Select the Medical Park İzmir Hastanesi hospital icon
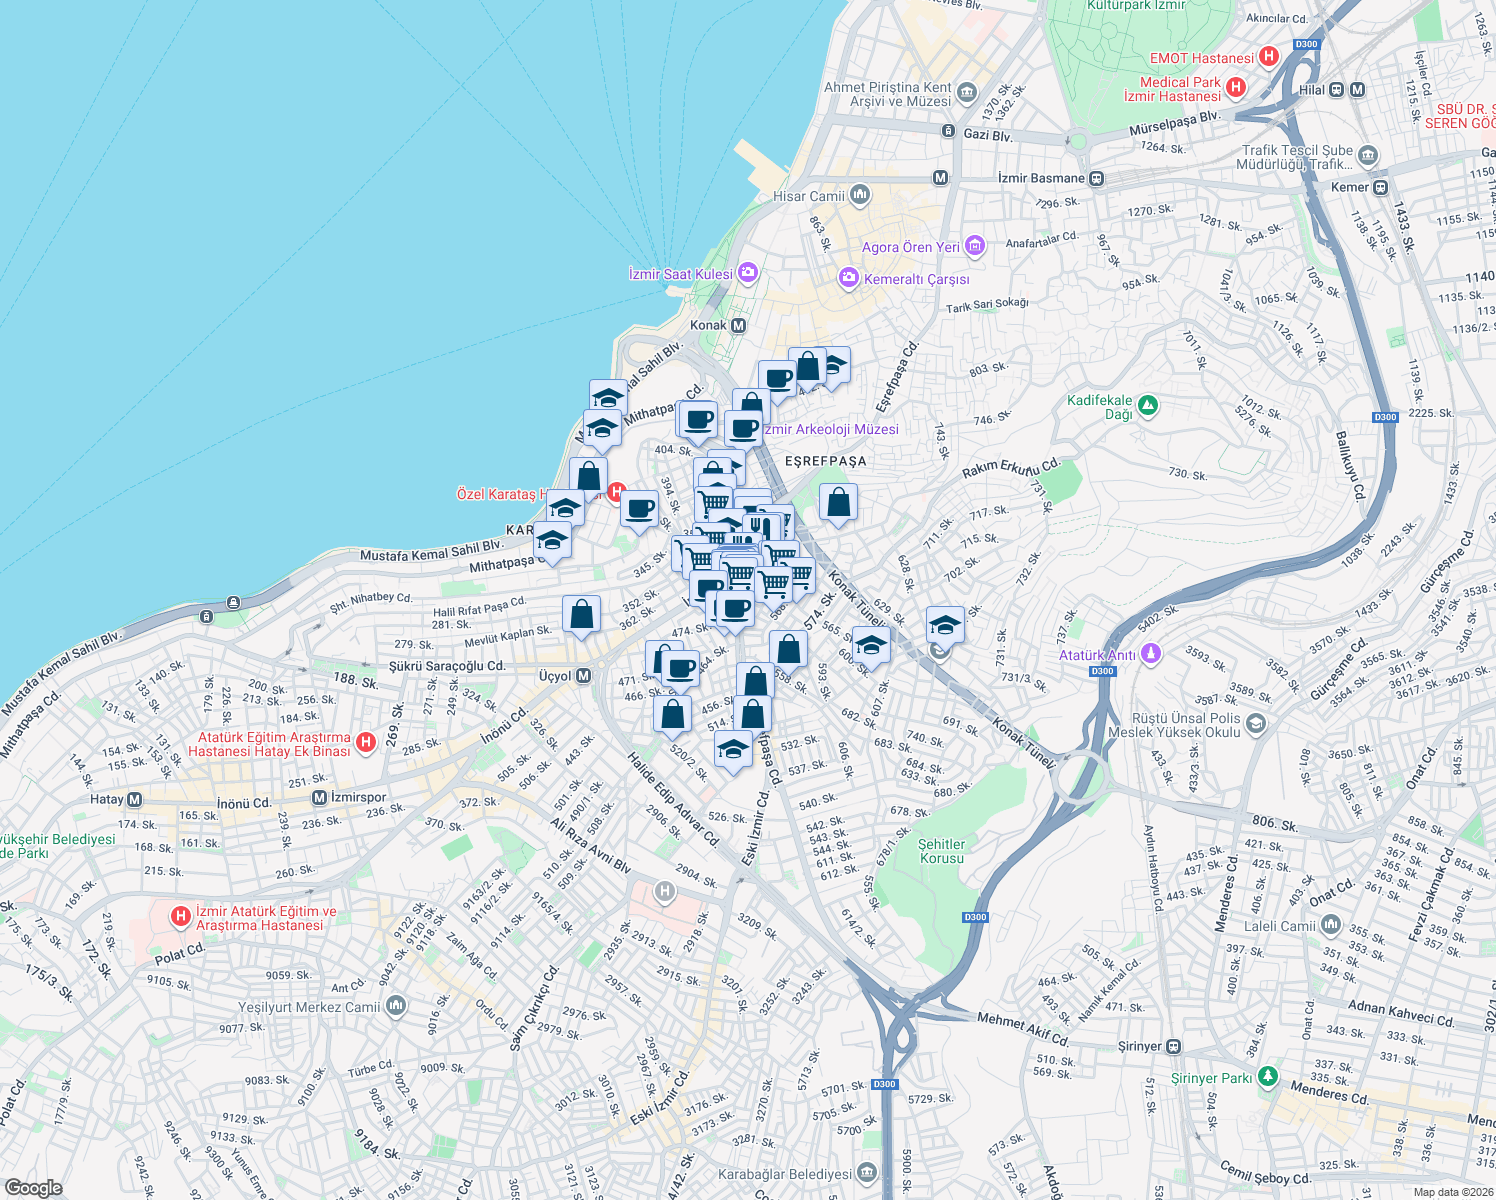 (x=1234, y=88)
